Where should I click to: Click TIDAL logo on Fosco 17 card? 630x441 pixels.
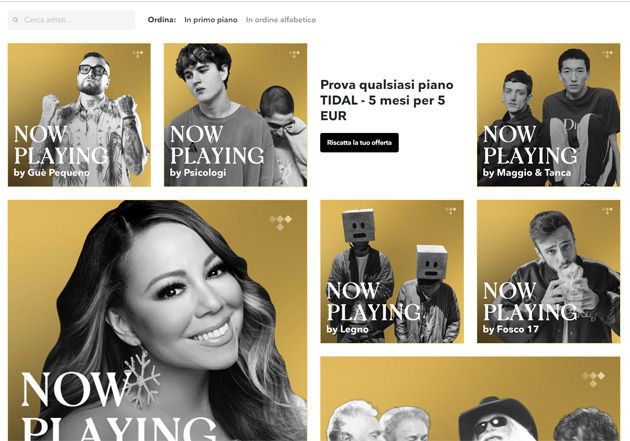click(x=607, y=210)
